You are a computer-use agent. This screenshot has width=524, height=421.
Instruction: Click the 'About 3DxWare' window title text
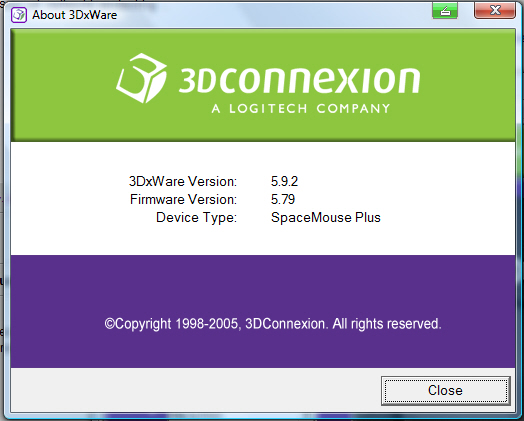[x=75, y=15]
